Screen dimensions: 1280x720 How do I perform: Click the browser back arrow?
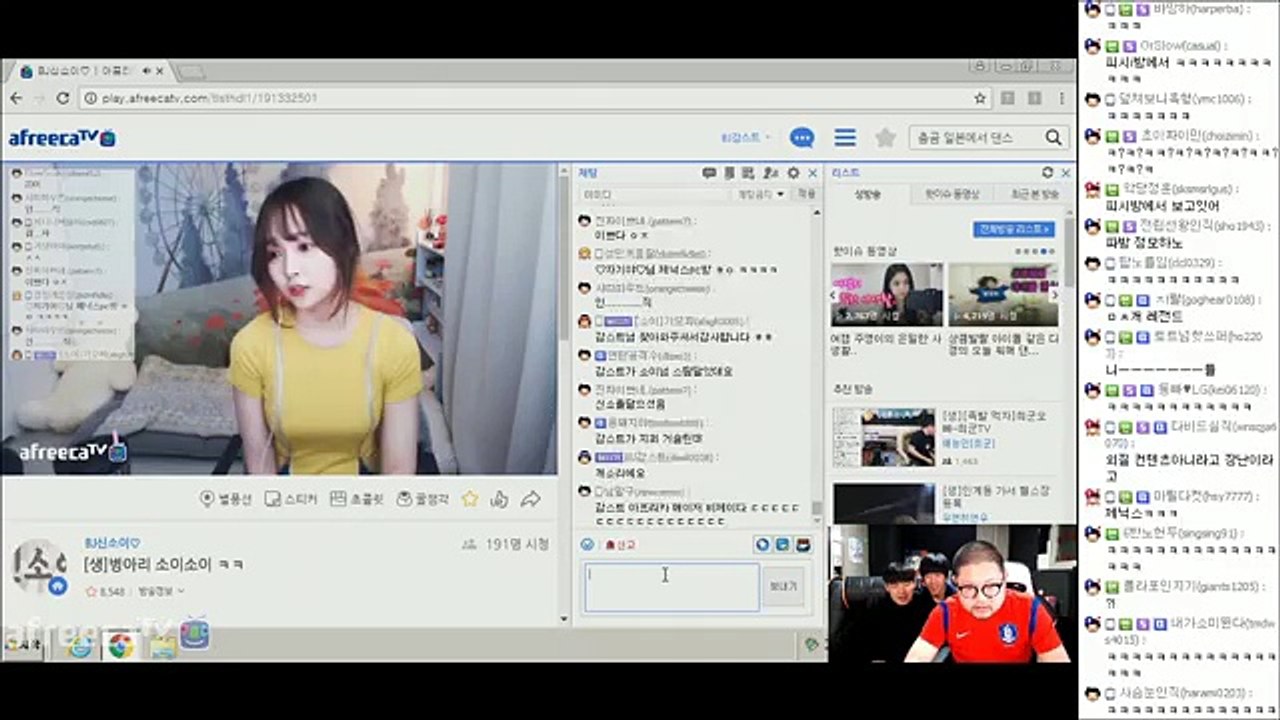tap(16, 98)
